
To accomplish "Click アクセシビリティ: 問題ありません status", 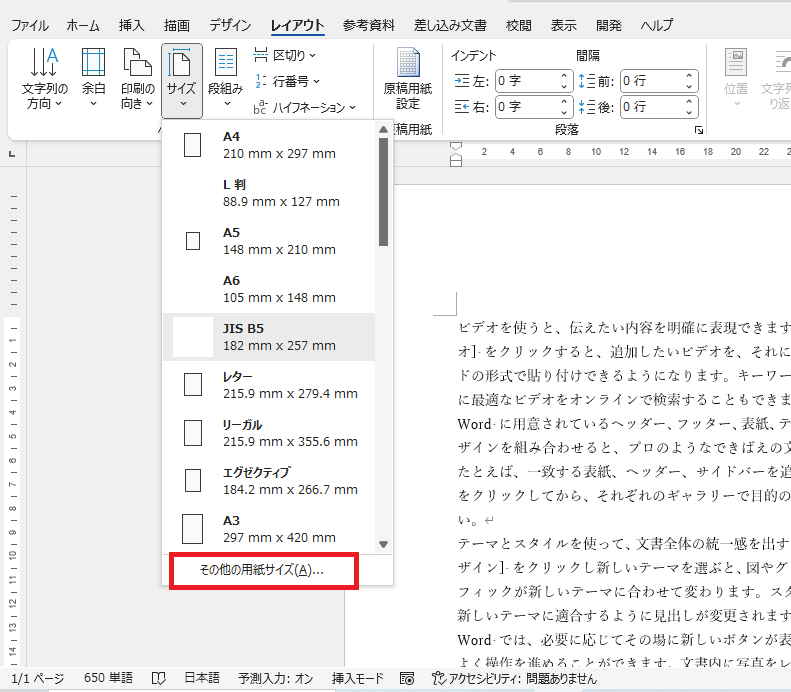I will 515,678.
